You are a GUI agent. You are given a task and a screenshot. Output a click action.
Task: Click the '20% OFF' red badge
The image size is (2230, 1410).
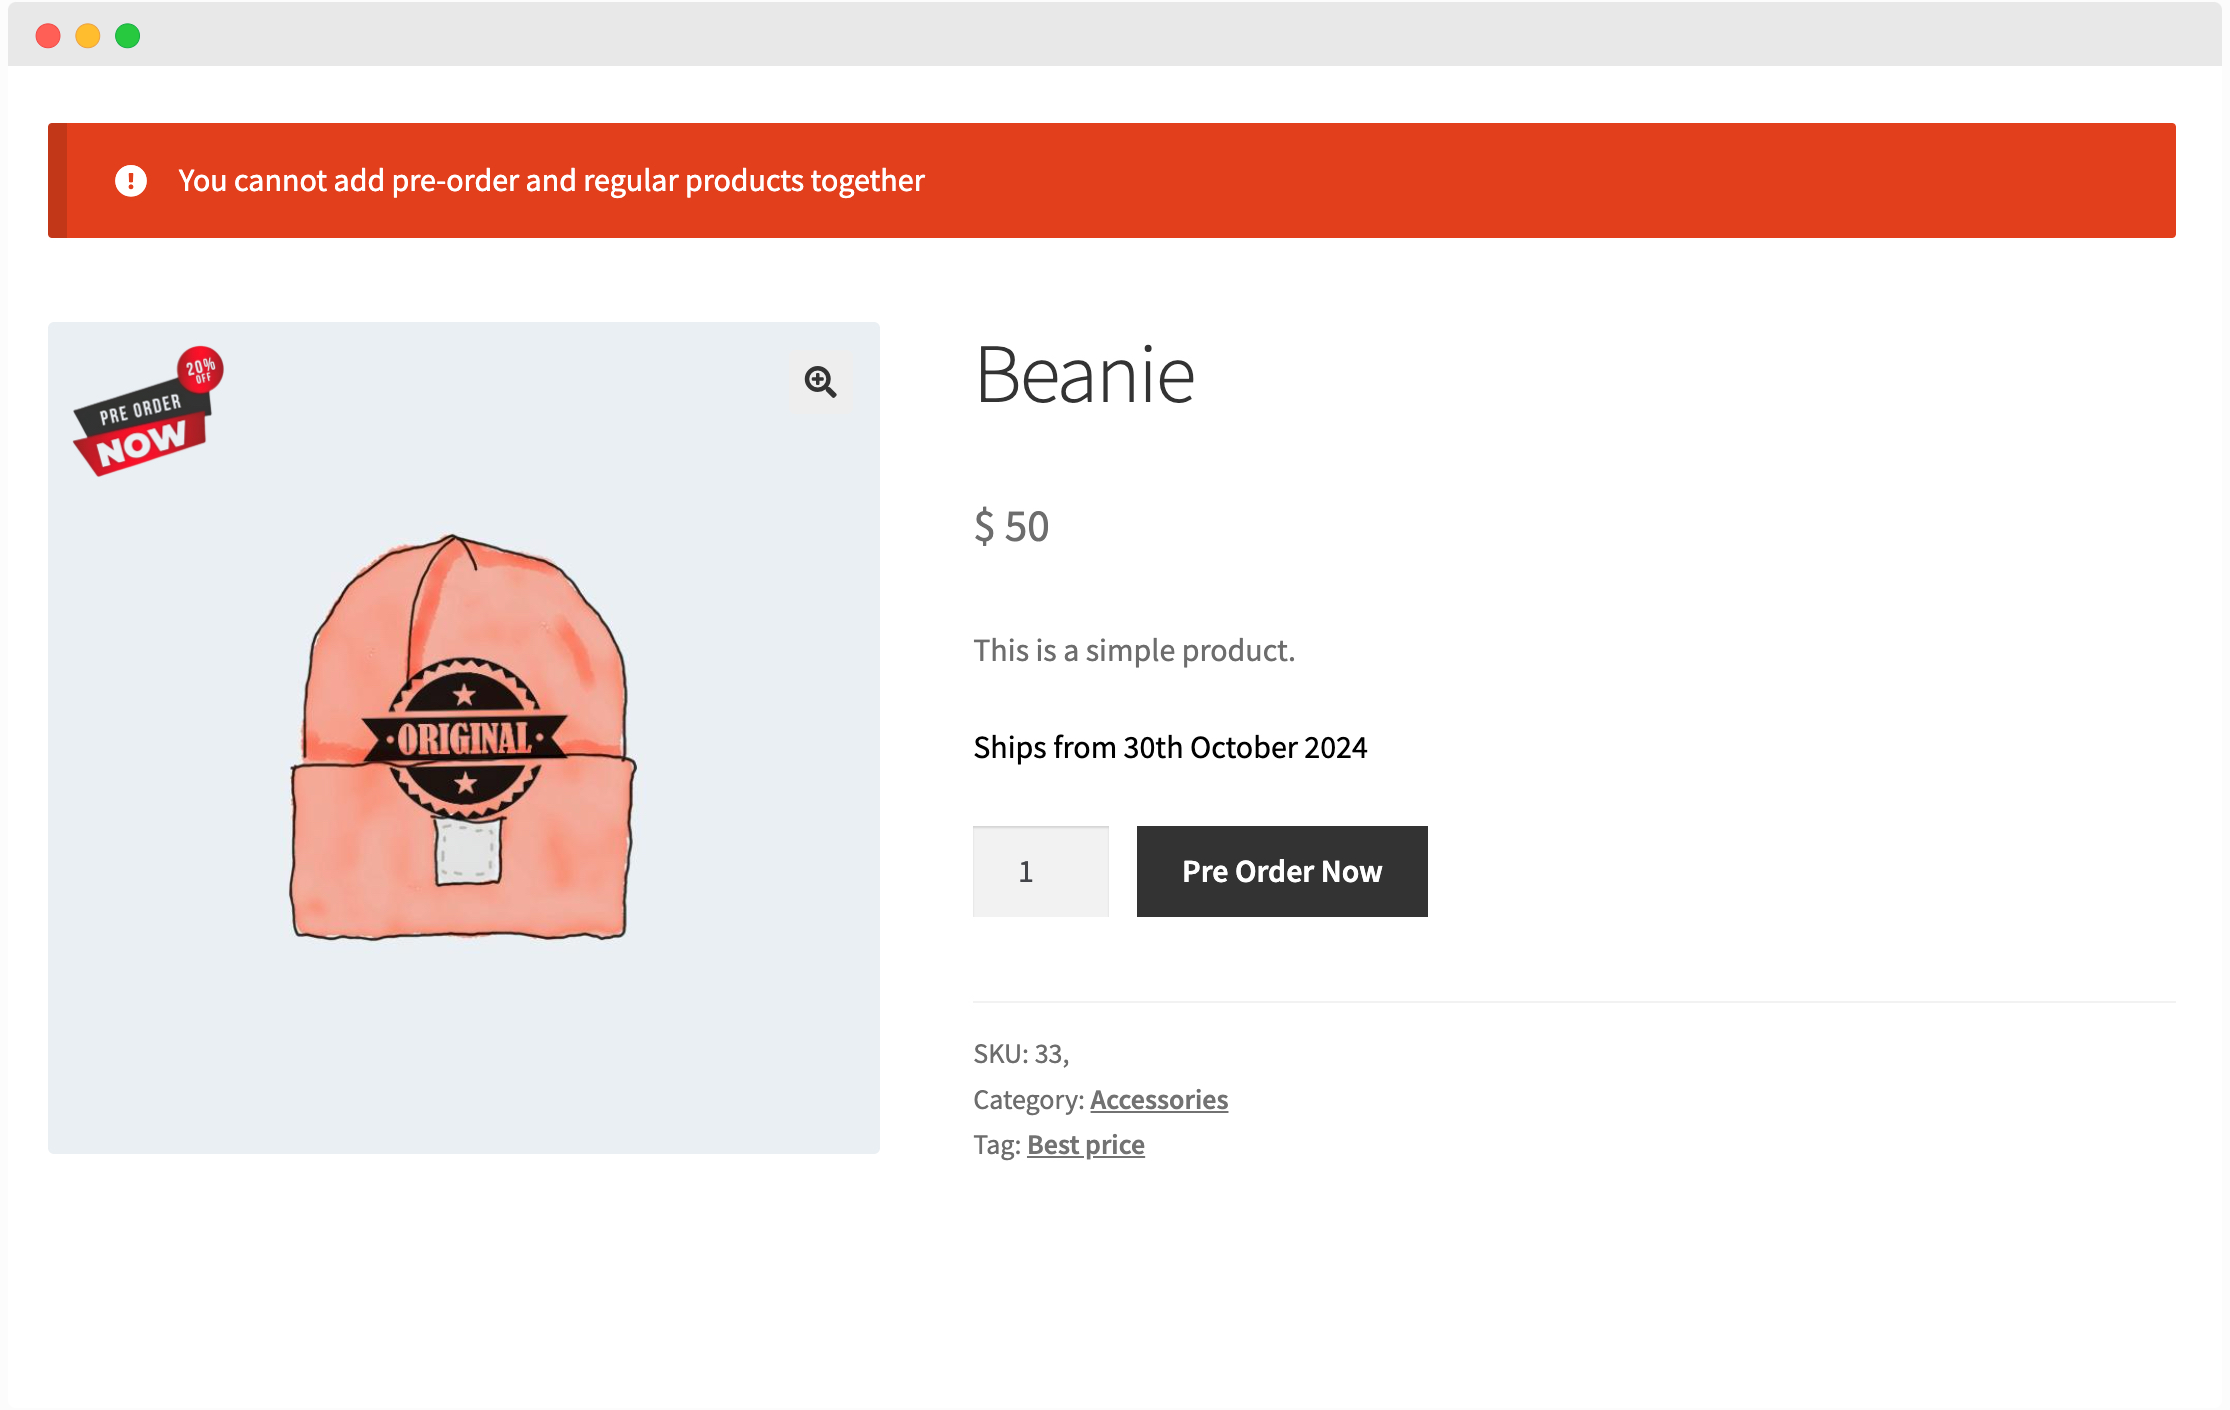[x=200, y=372]
